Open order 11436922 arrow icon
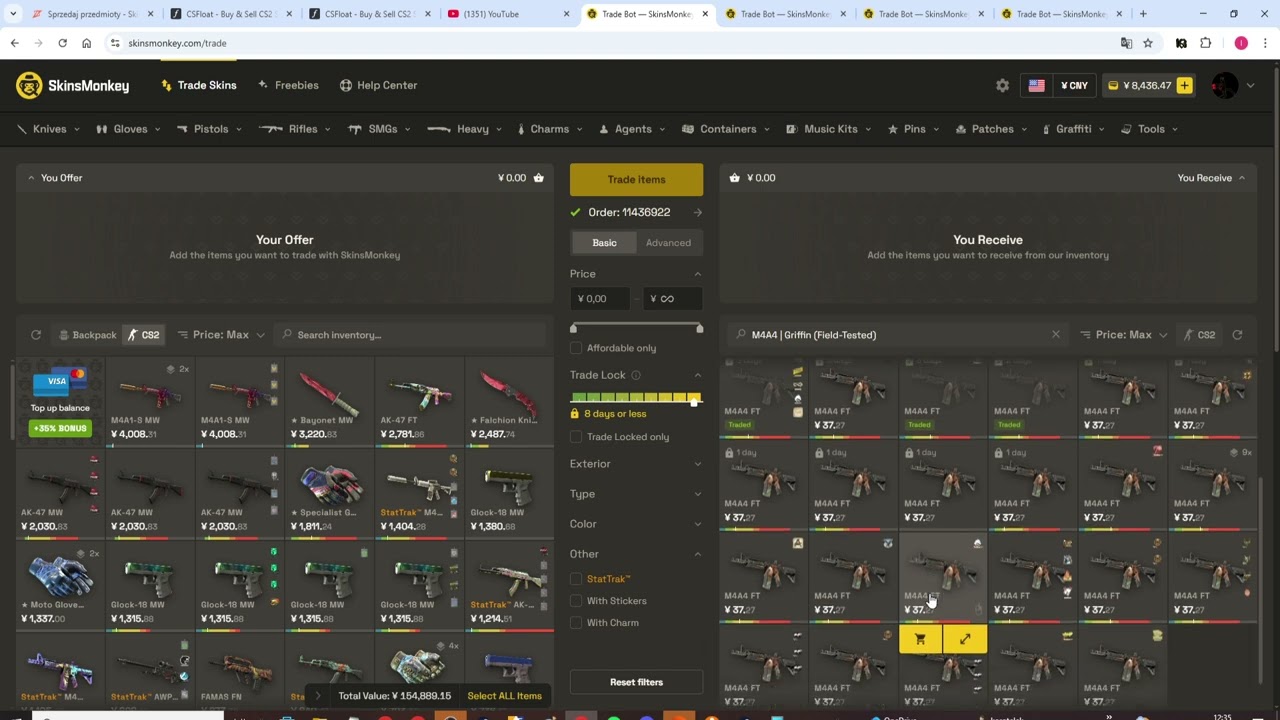1280x720 pixels. [697, 212]
